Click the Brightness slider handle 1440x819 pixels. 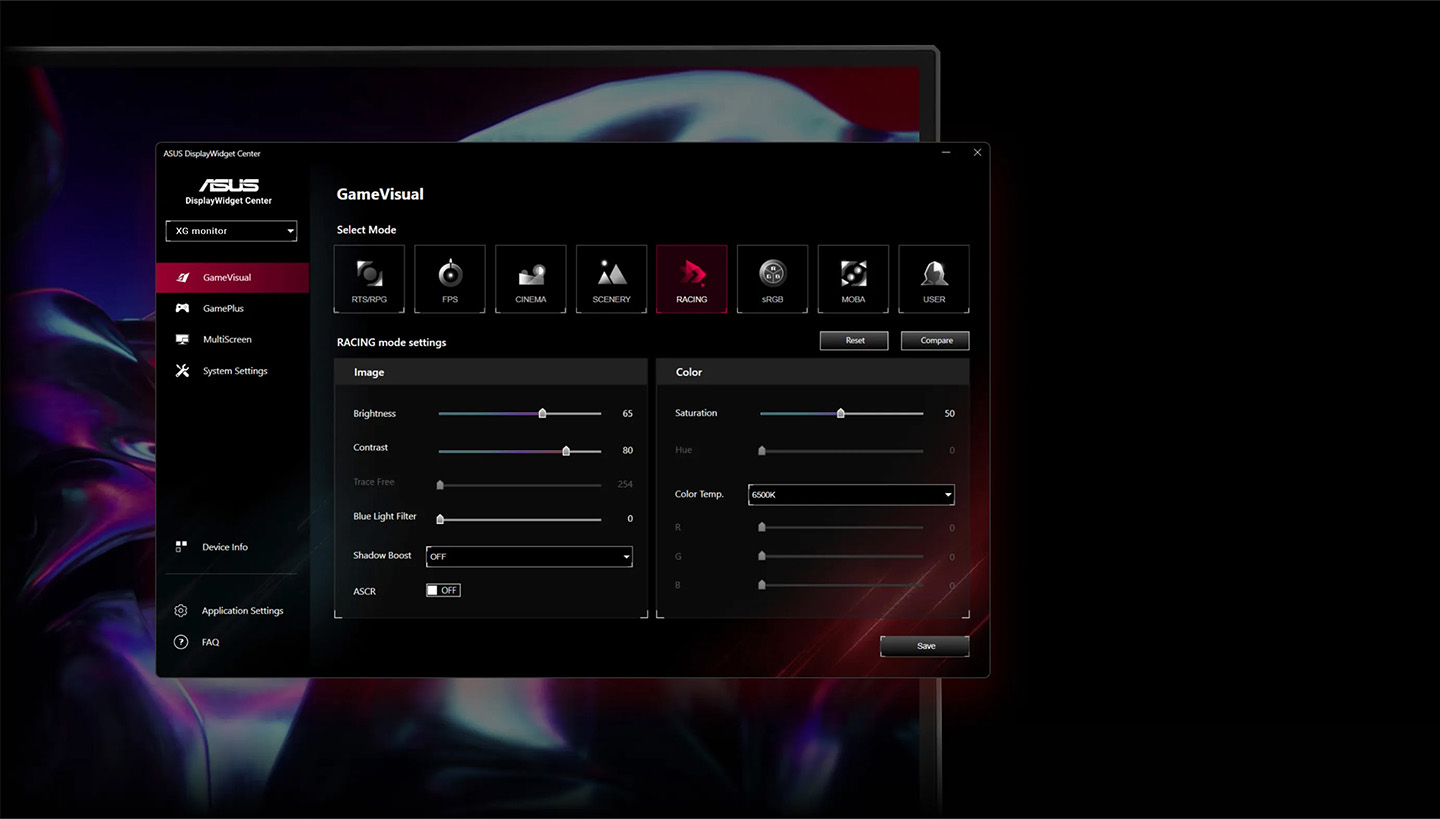tap(543, 413)
